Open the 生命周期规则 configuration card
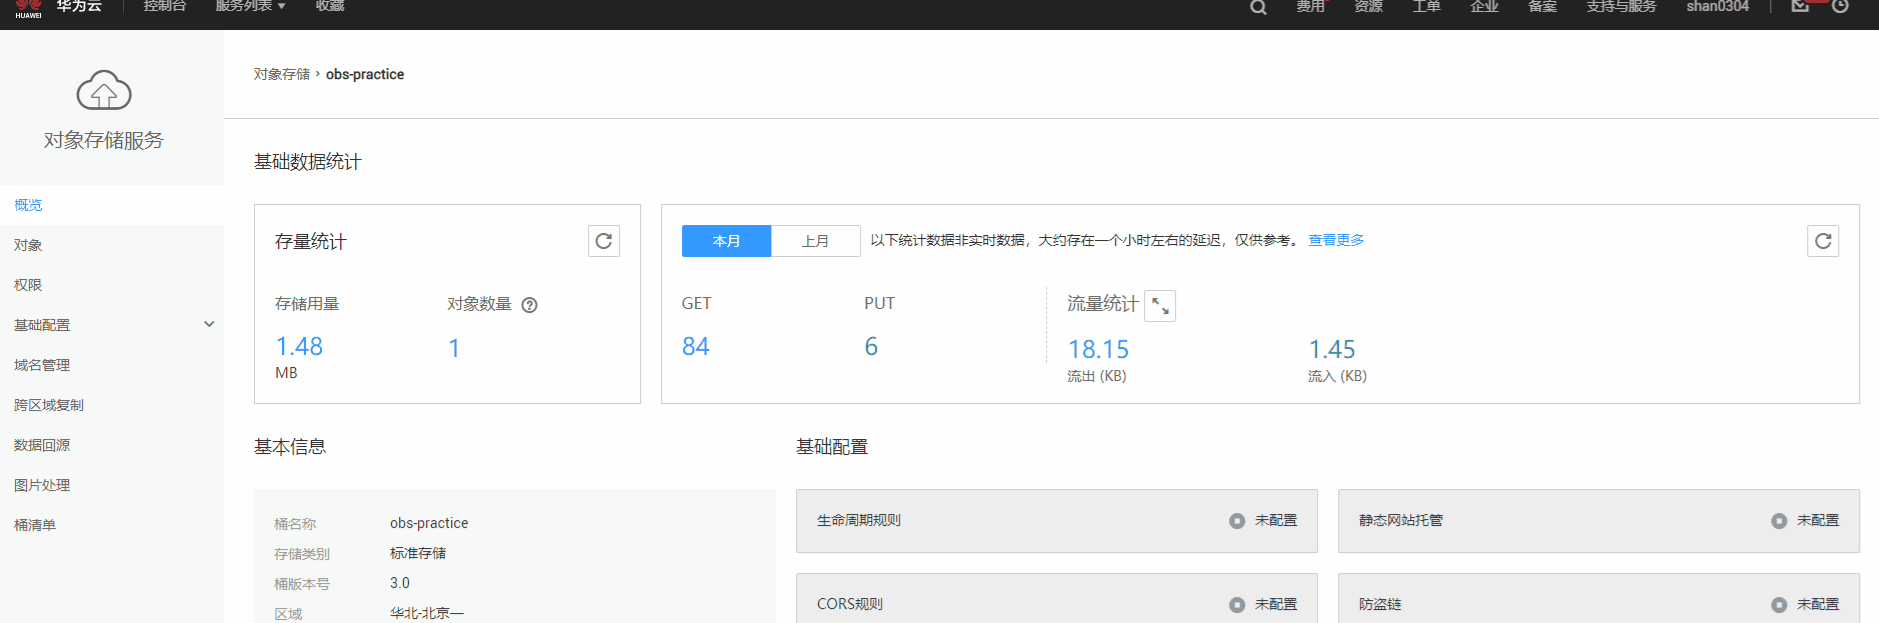Screen dimensions: 1879x623 (1057, 521)
